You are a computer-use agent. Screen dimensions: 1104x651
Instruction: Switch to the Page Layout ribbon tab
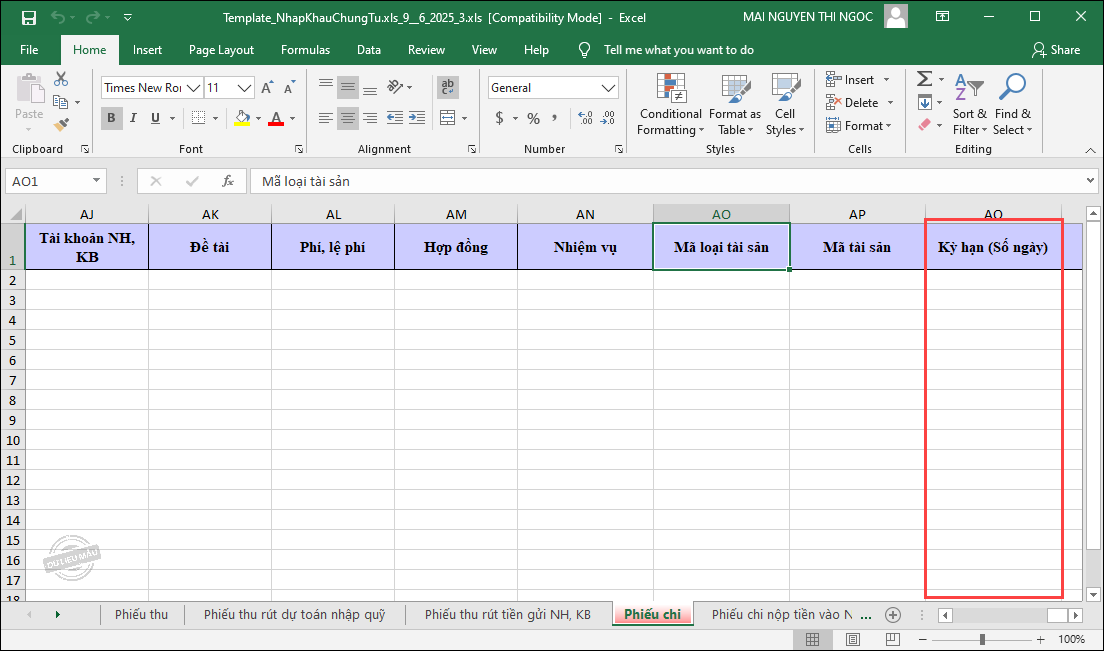point(221,50)
